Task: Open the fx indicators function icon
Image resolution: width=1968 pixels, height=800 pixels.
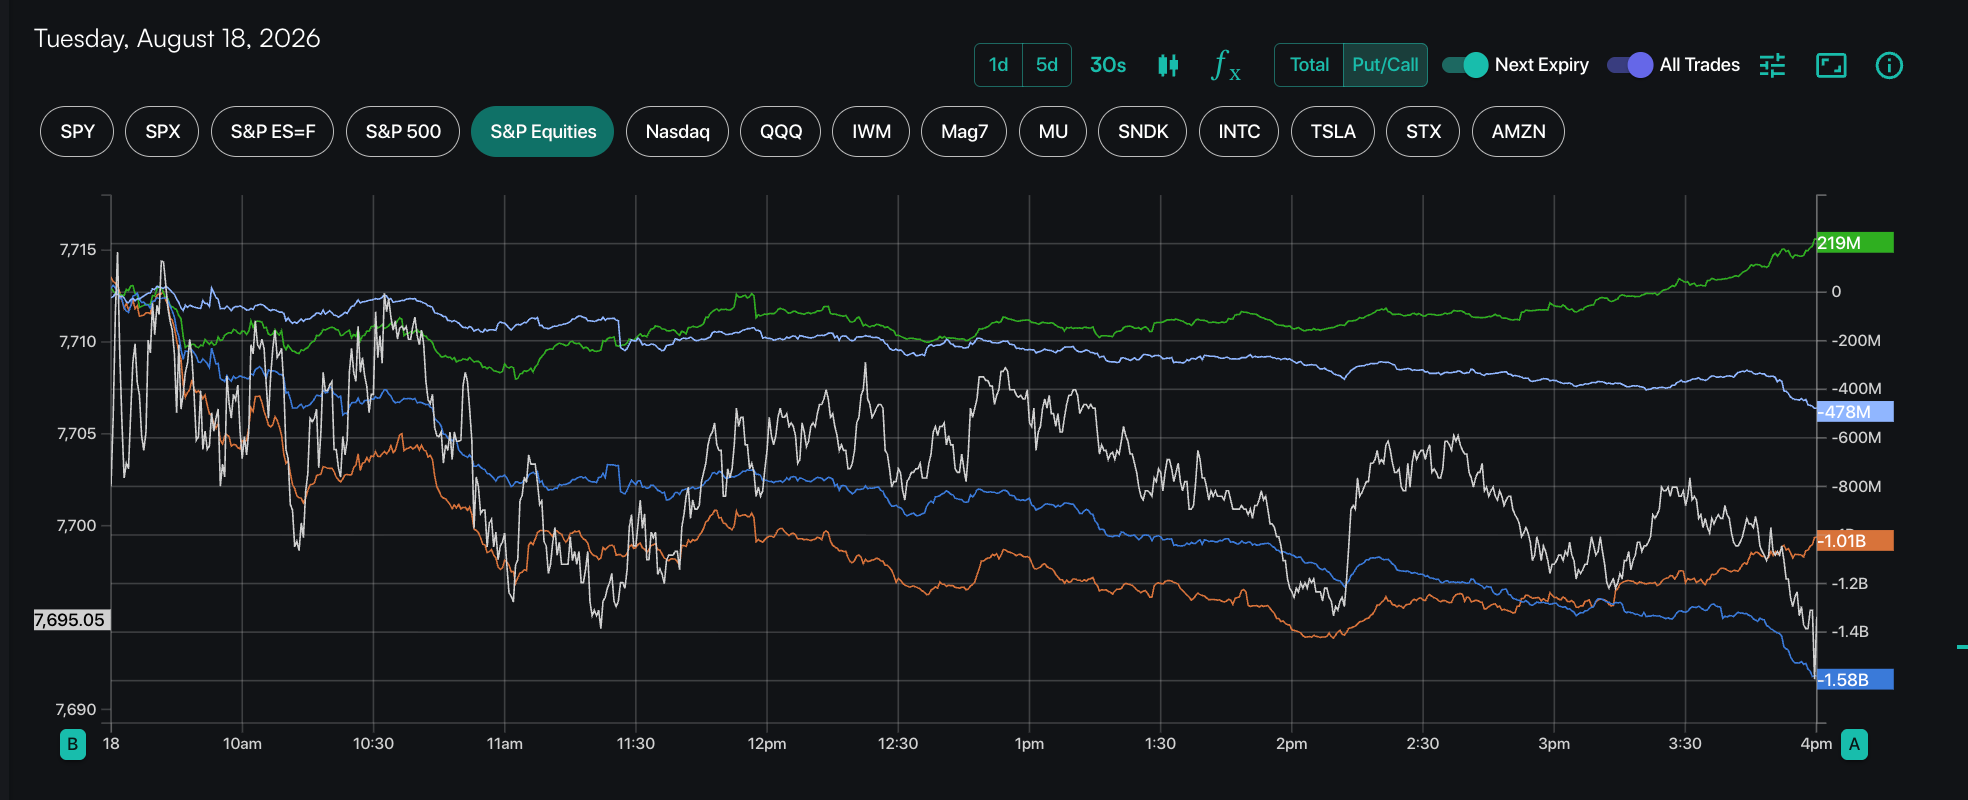Action: pos(1226,65)
